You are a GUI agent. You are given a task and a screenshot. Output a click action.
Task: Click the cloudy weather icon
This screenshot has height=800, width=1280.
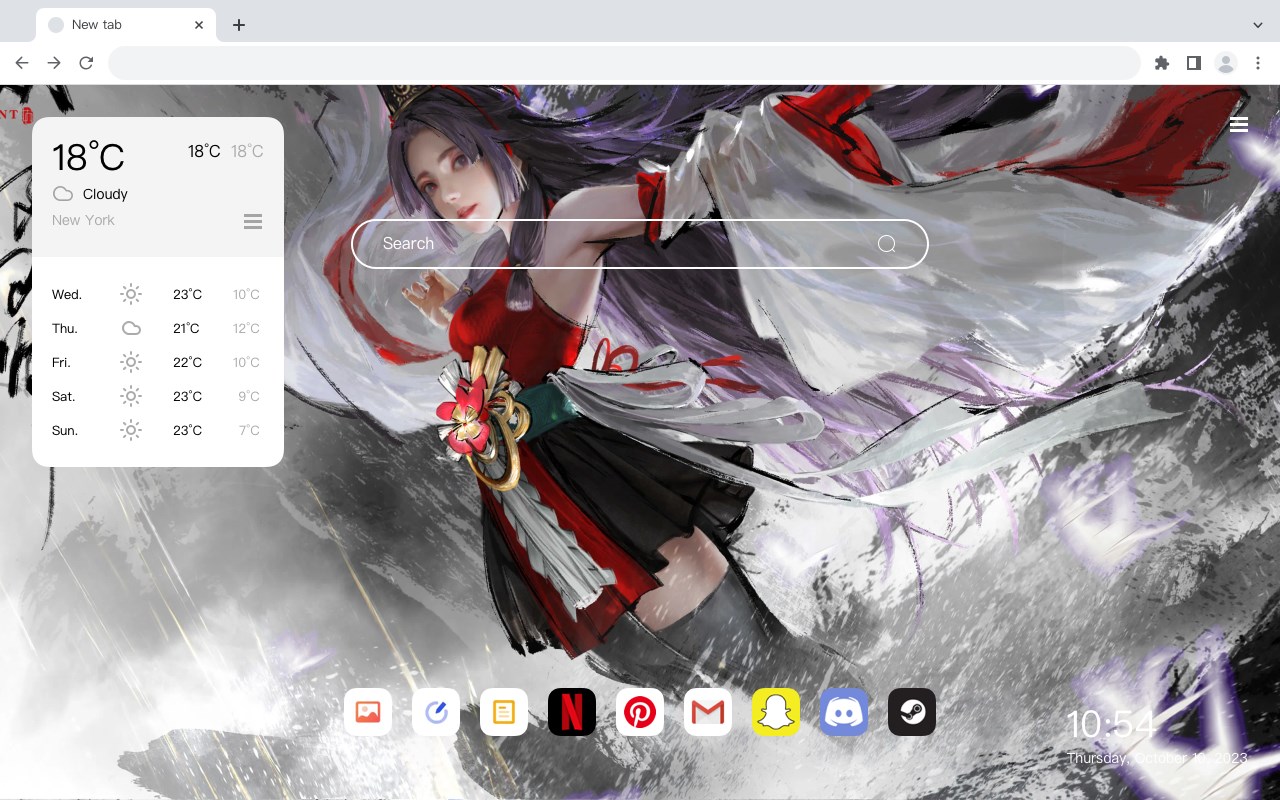[63, 194]
